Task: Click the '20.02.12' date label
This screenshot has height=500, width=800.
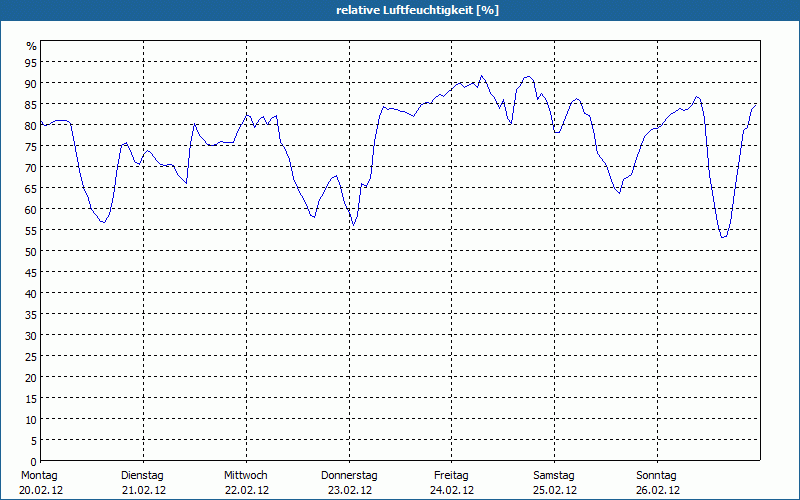Action: point(41,491)
